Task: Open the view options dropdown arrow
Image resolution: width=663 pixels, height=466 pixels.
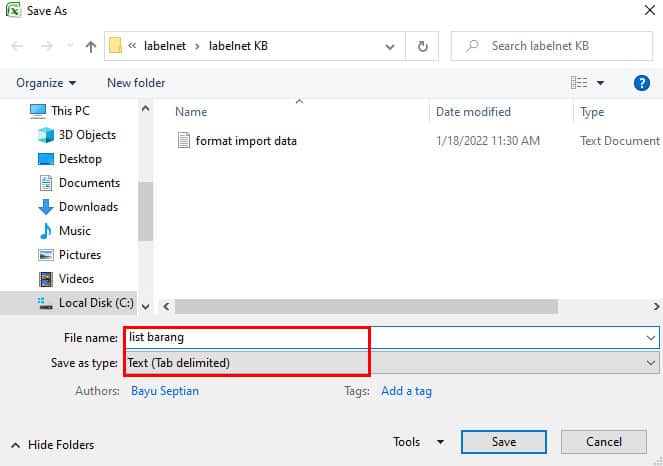Action: pos(600,83)
